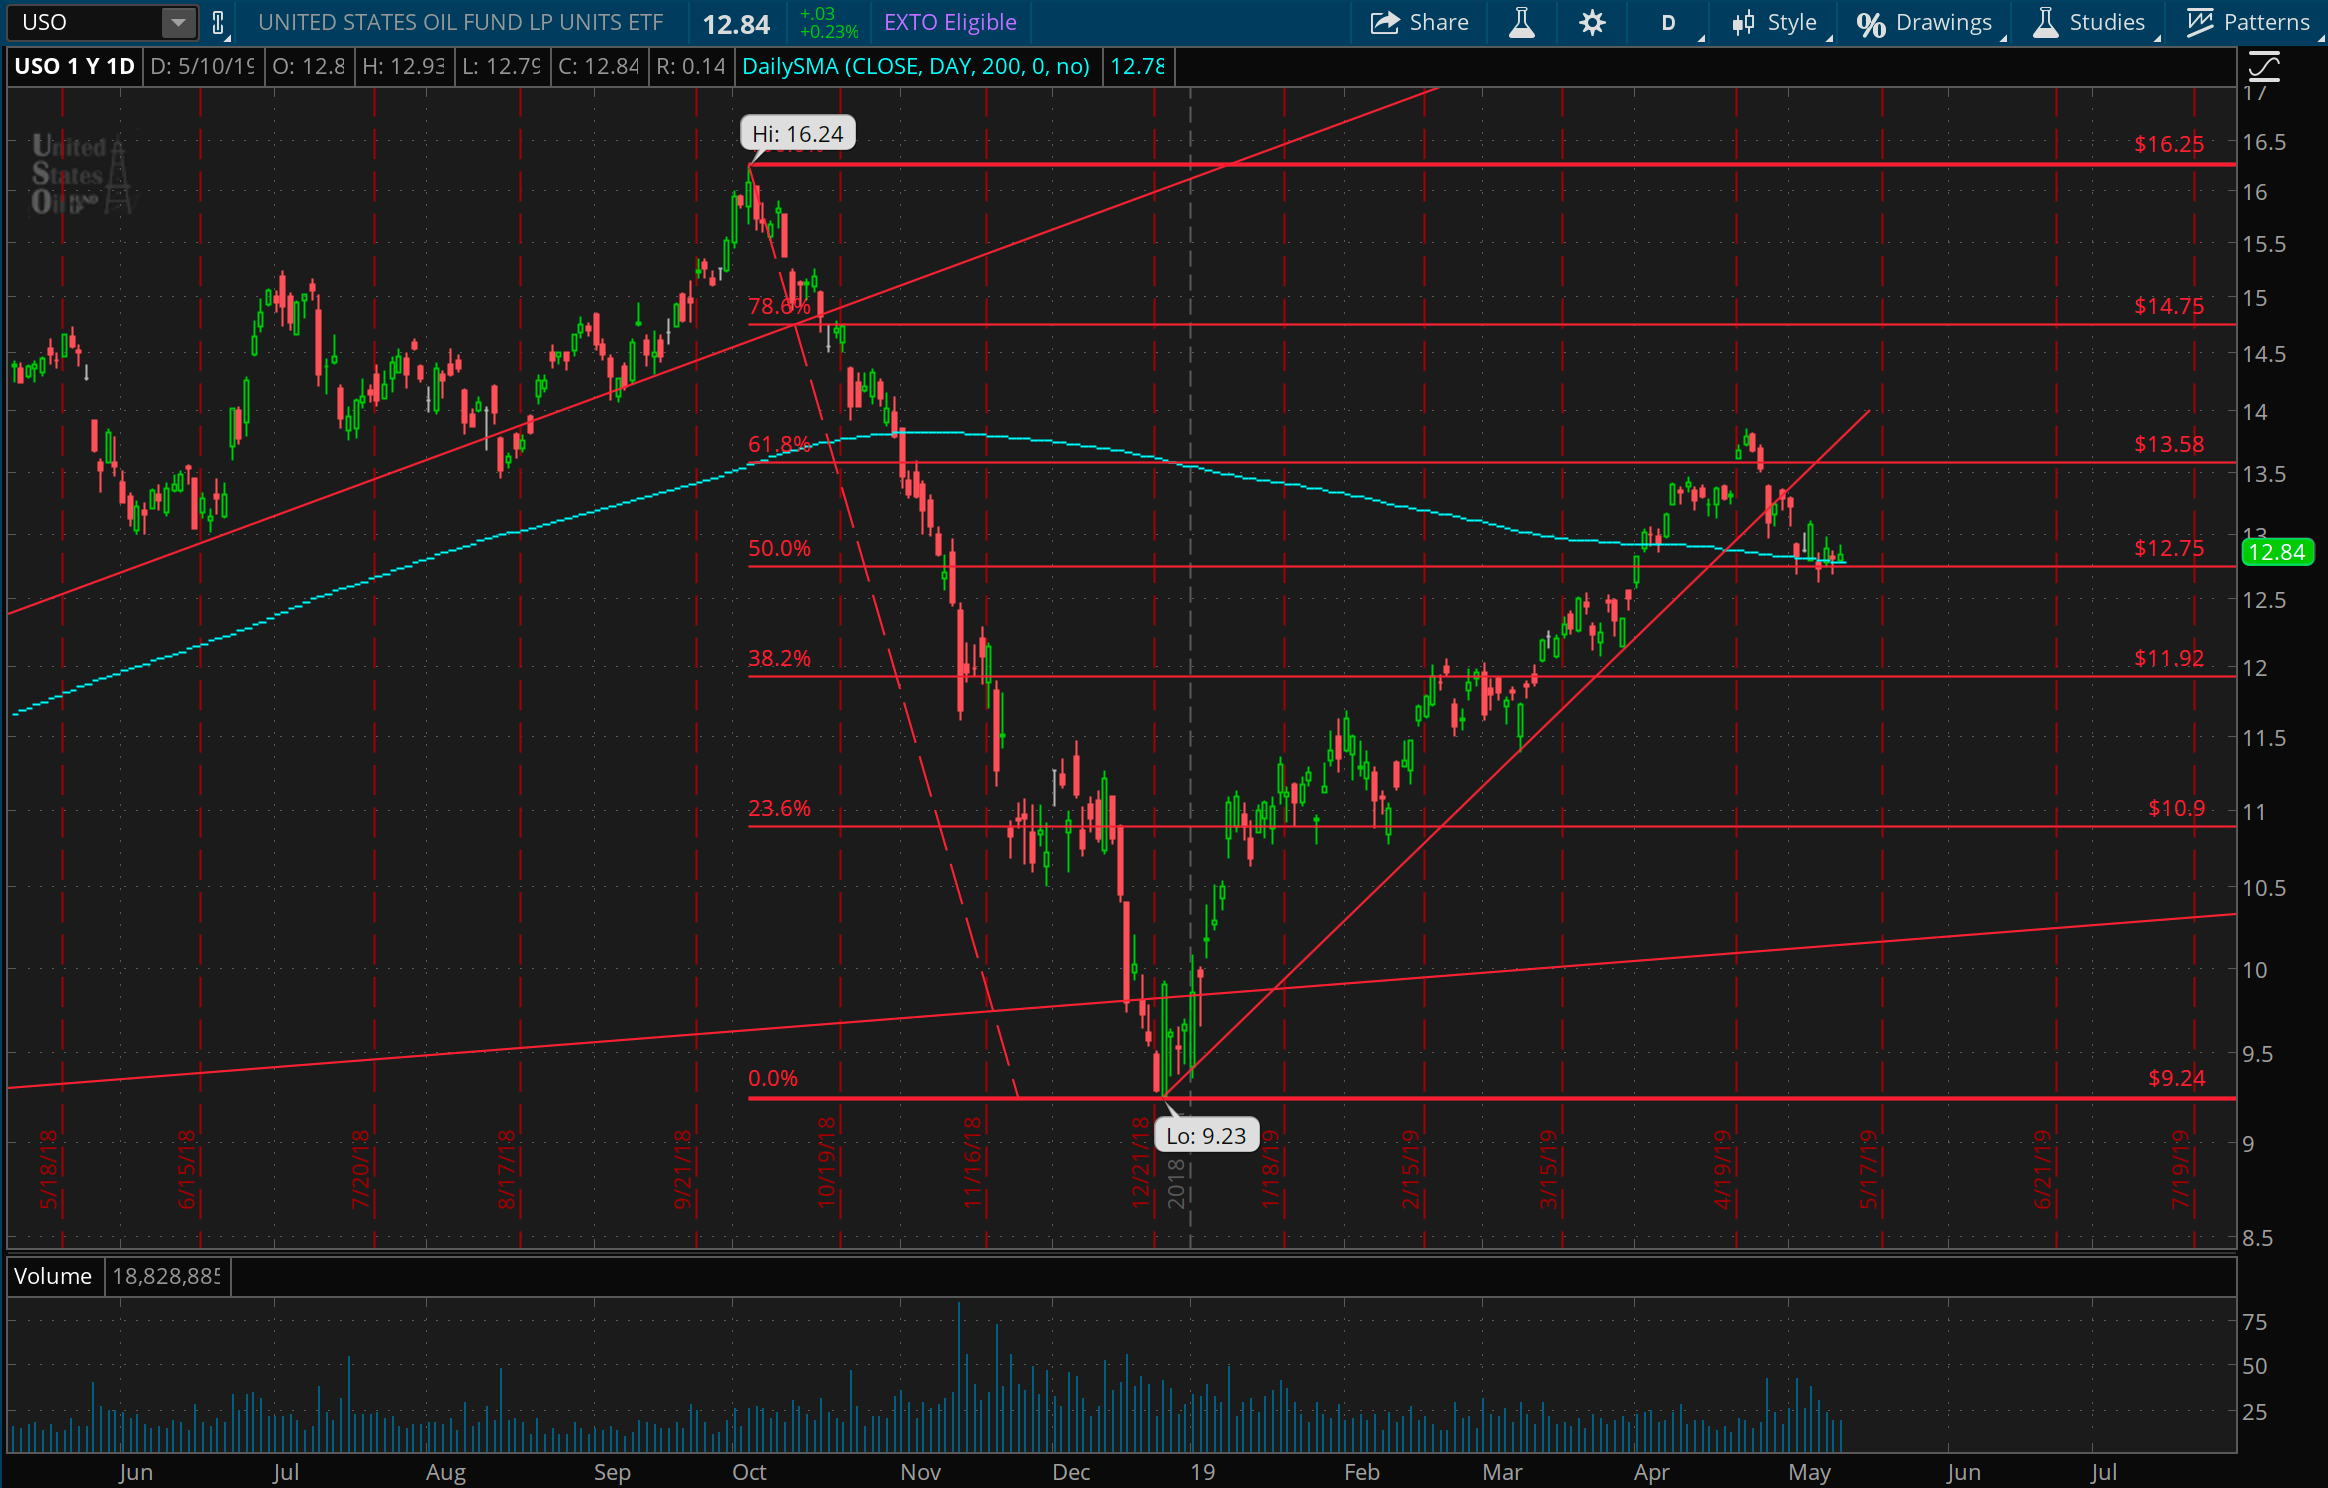Screen dimensions: 2328x1488
Task: Open the Patterns menu
Action: (2248, 22)
